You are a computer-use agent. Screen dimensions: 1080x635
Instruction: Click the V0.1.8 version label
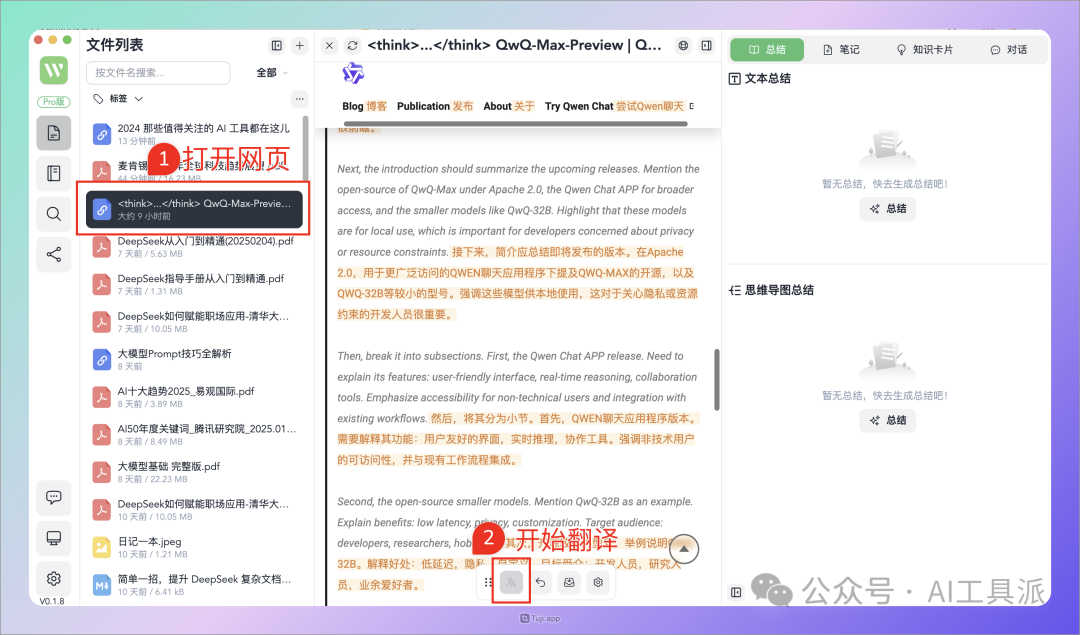click(x=52, y=601)
